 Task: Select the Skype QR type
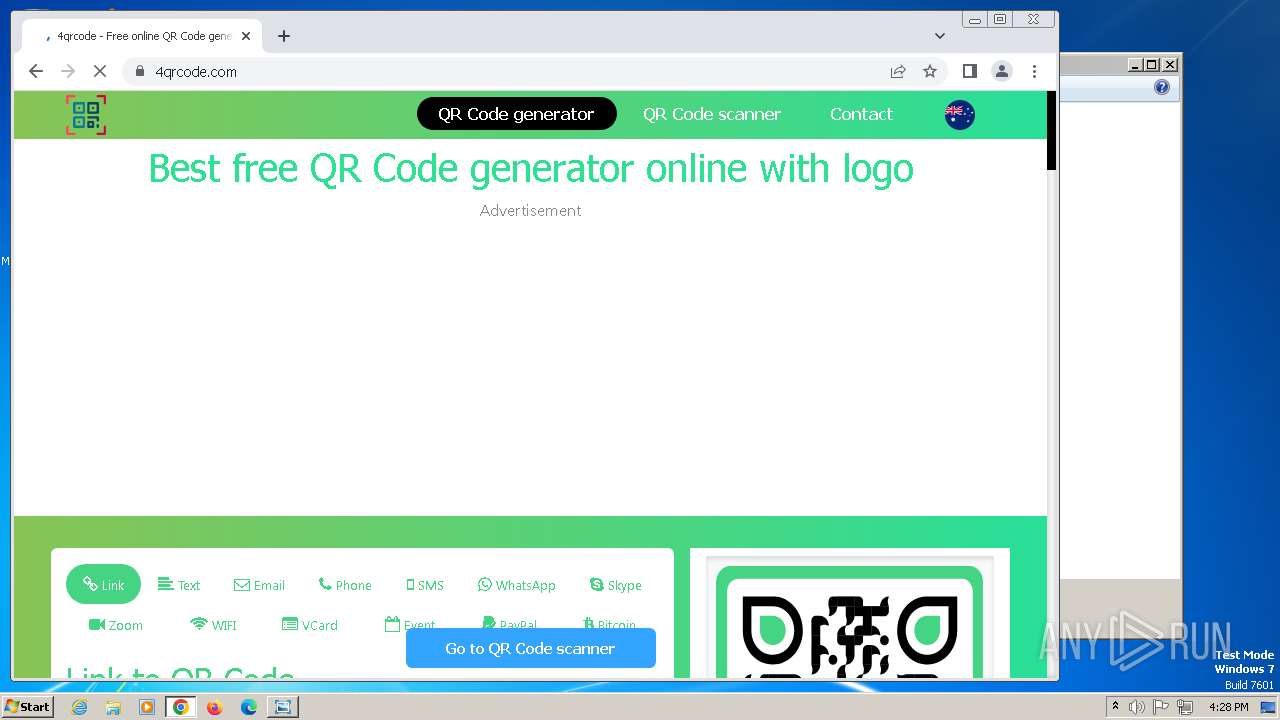(x=615, y=585)
